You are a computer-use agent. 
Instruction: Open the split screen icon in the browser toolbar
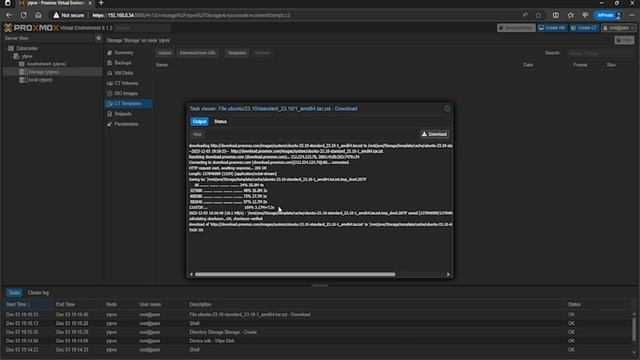(556, 15)
